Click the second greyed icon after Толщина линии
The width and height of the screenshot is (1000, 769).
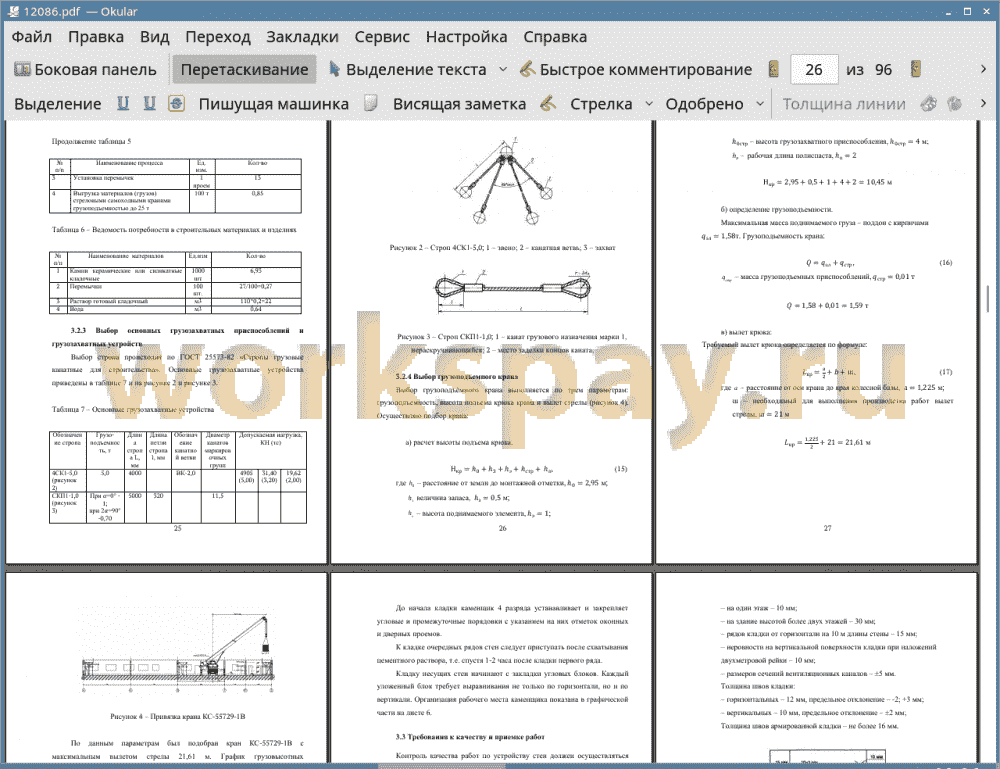click(955, 104)
